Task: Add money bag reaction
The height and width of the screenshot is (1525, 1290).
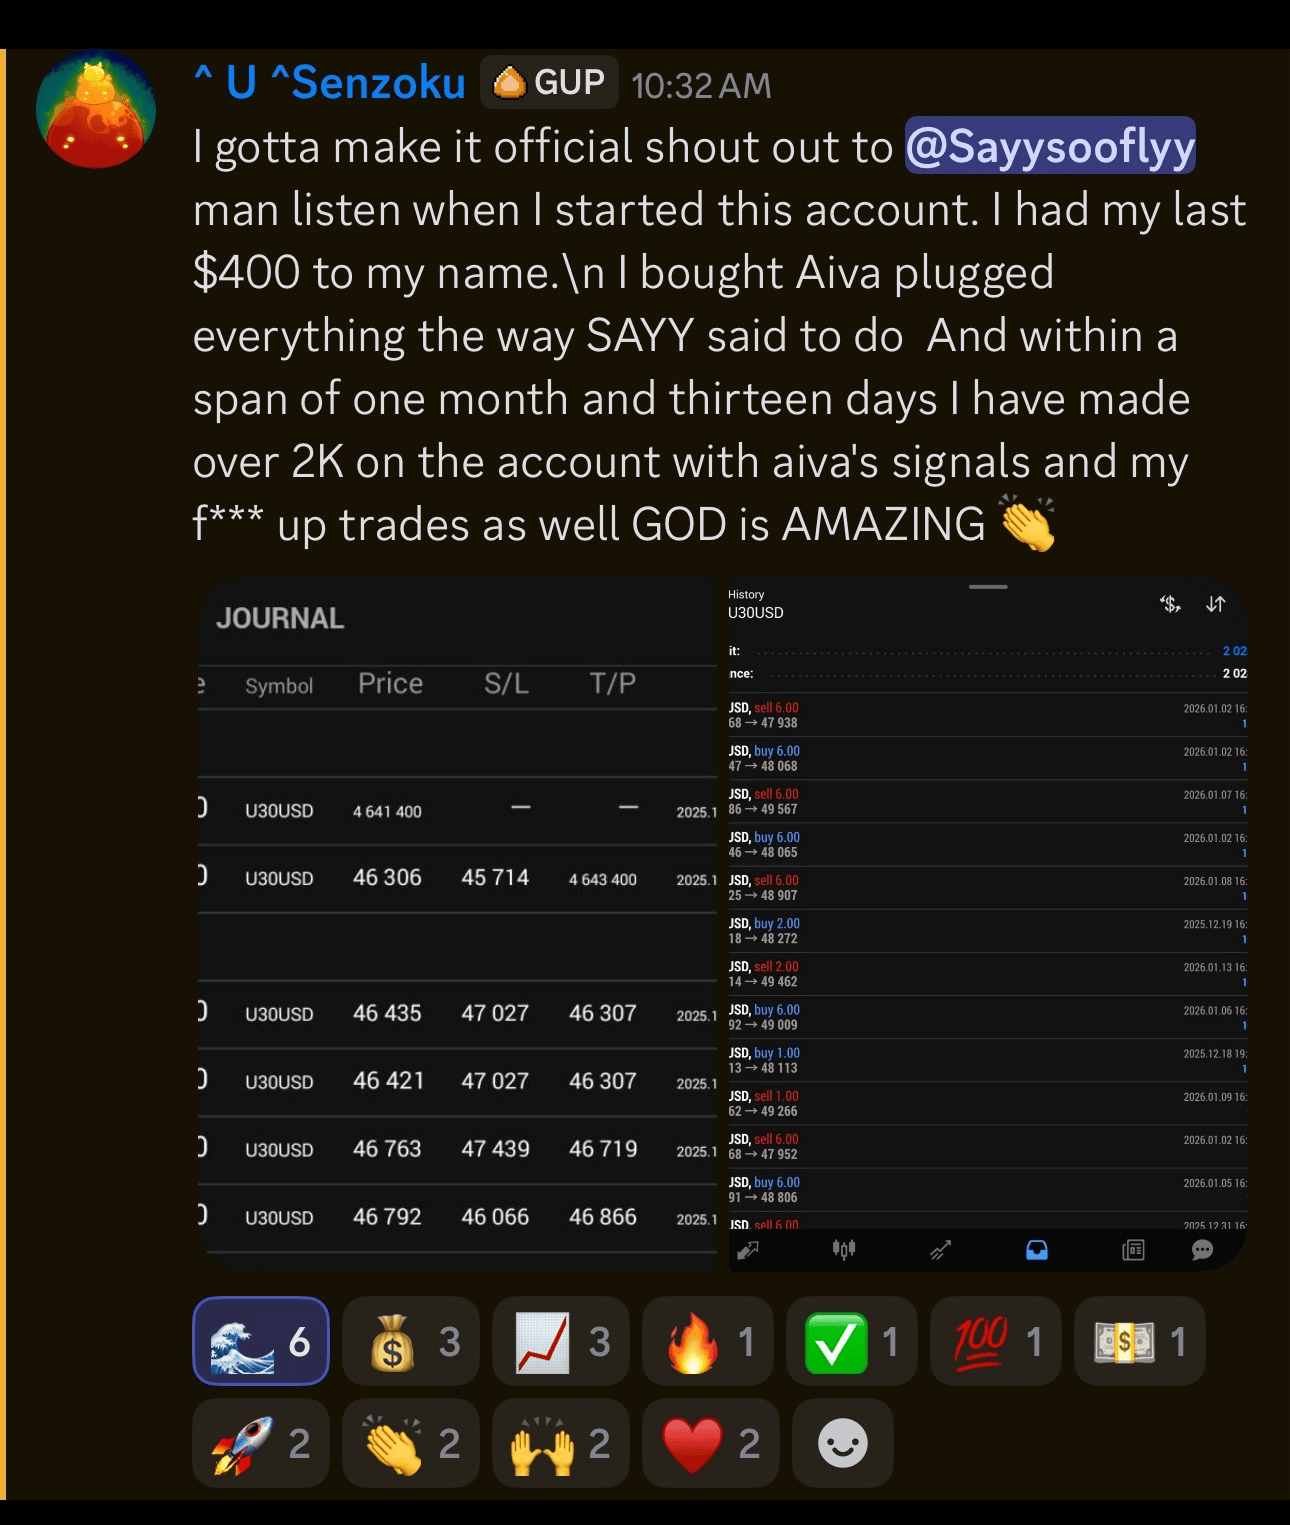Action: [411, 1341]
